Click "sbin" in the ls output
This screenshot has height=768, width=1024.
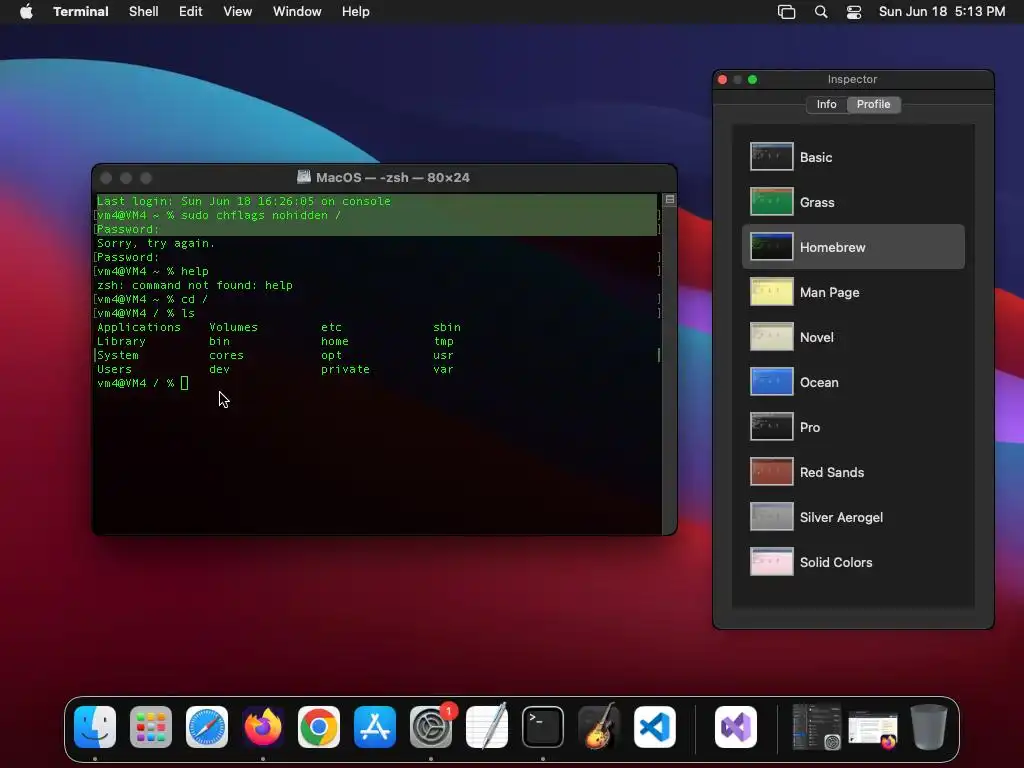click(447, 327)
